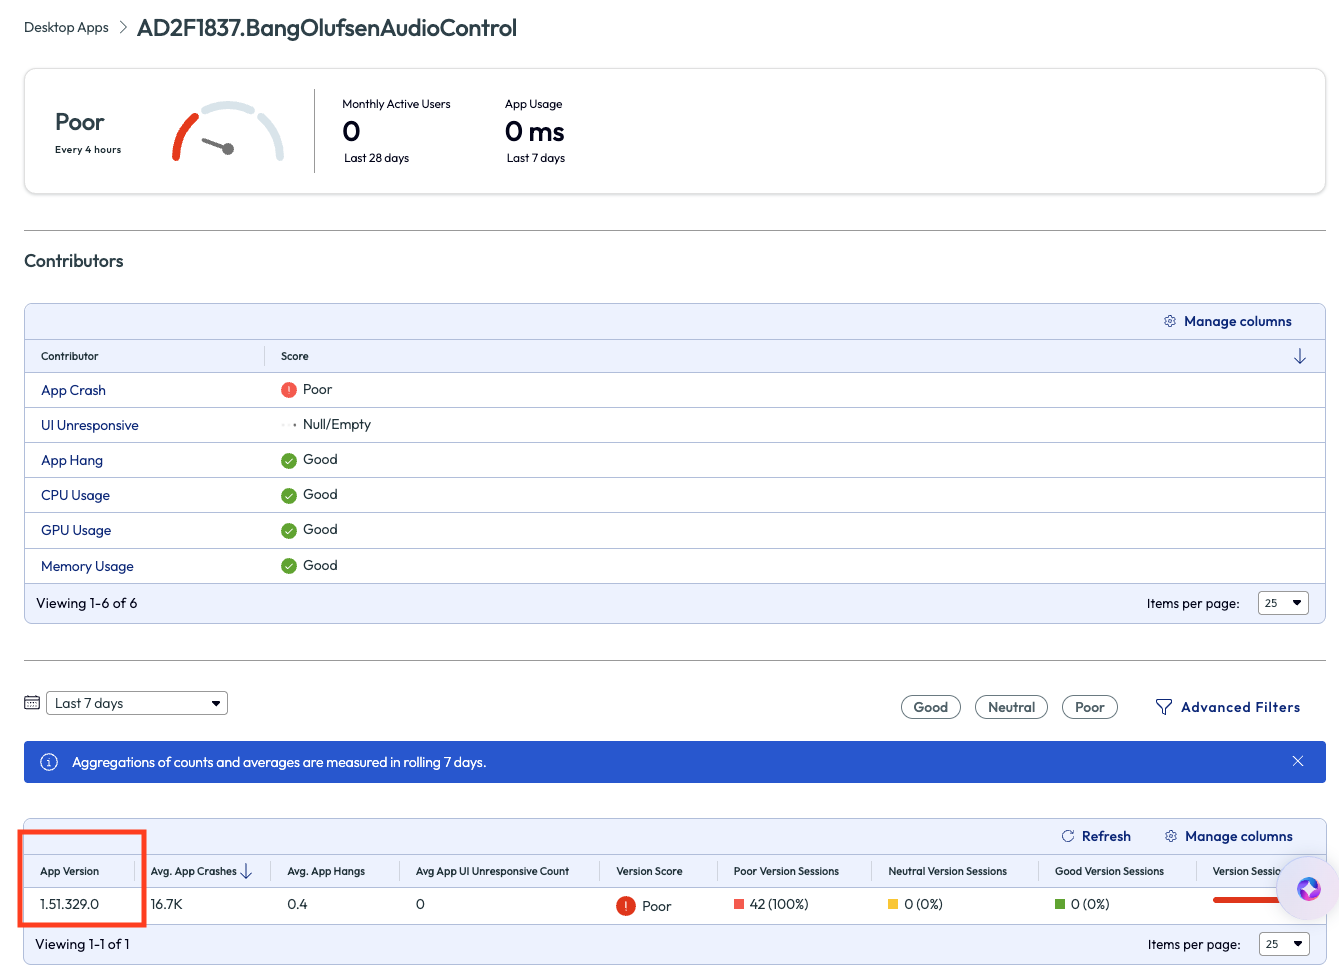Click the Score column sort arrow

click(x=1299, y=356)
